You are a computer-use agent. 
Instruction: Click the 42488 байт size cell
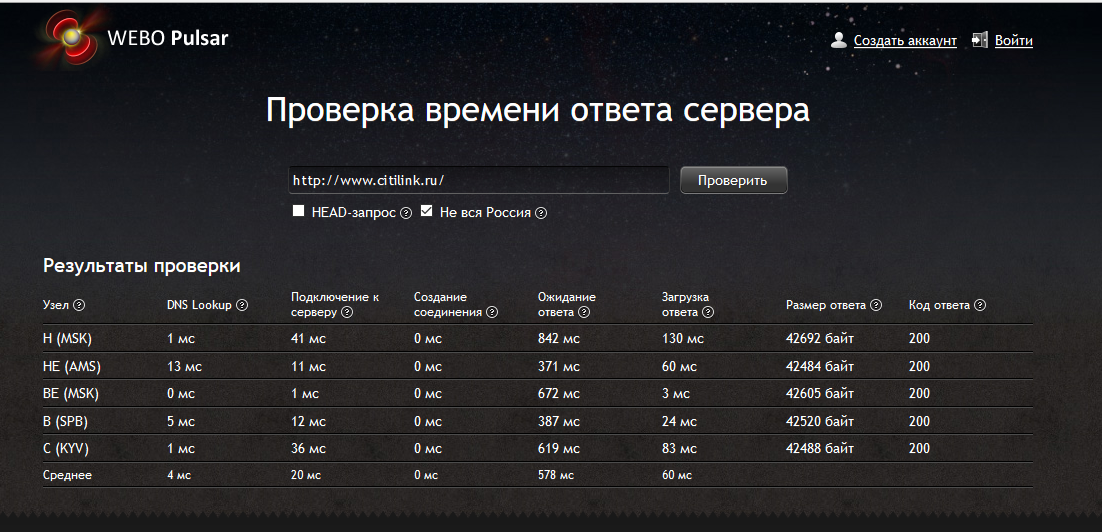click(x=819, y=448)
